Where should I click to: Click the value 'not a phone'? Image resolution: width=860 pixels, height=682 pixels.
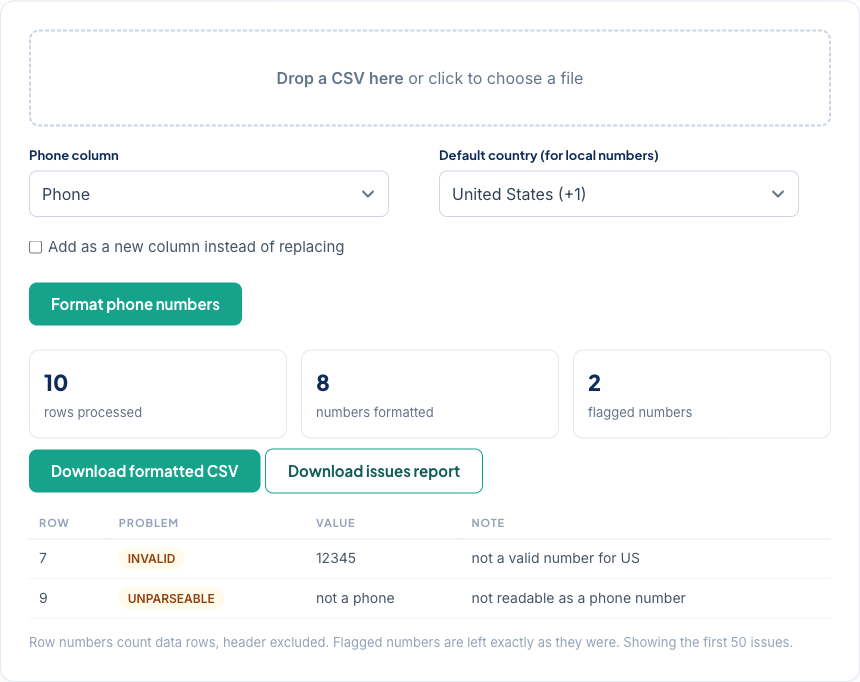point(355,598)
